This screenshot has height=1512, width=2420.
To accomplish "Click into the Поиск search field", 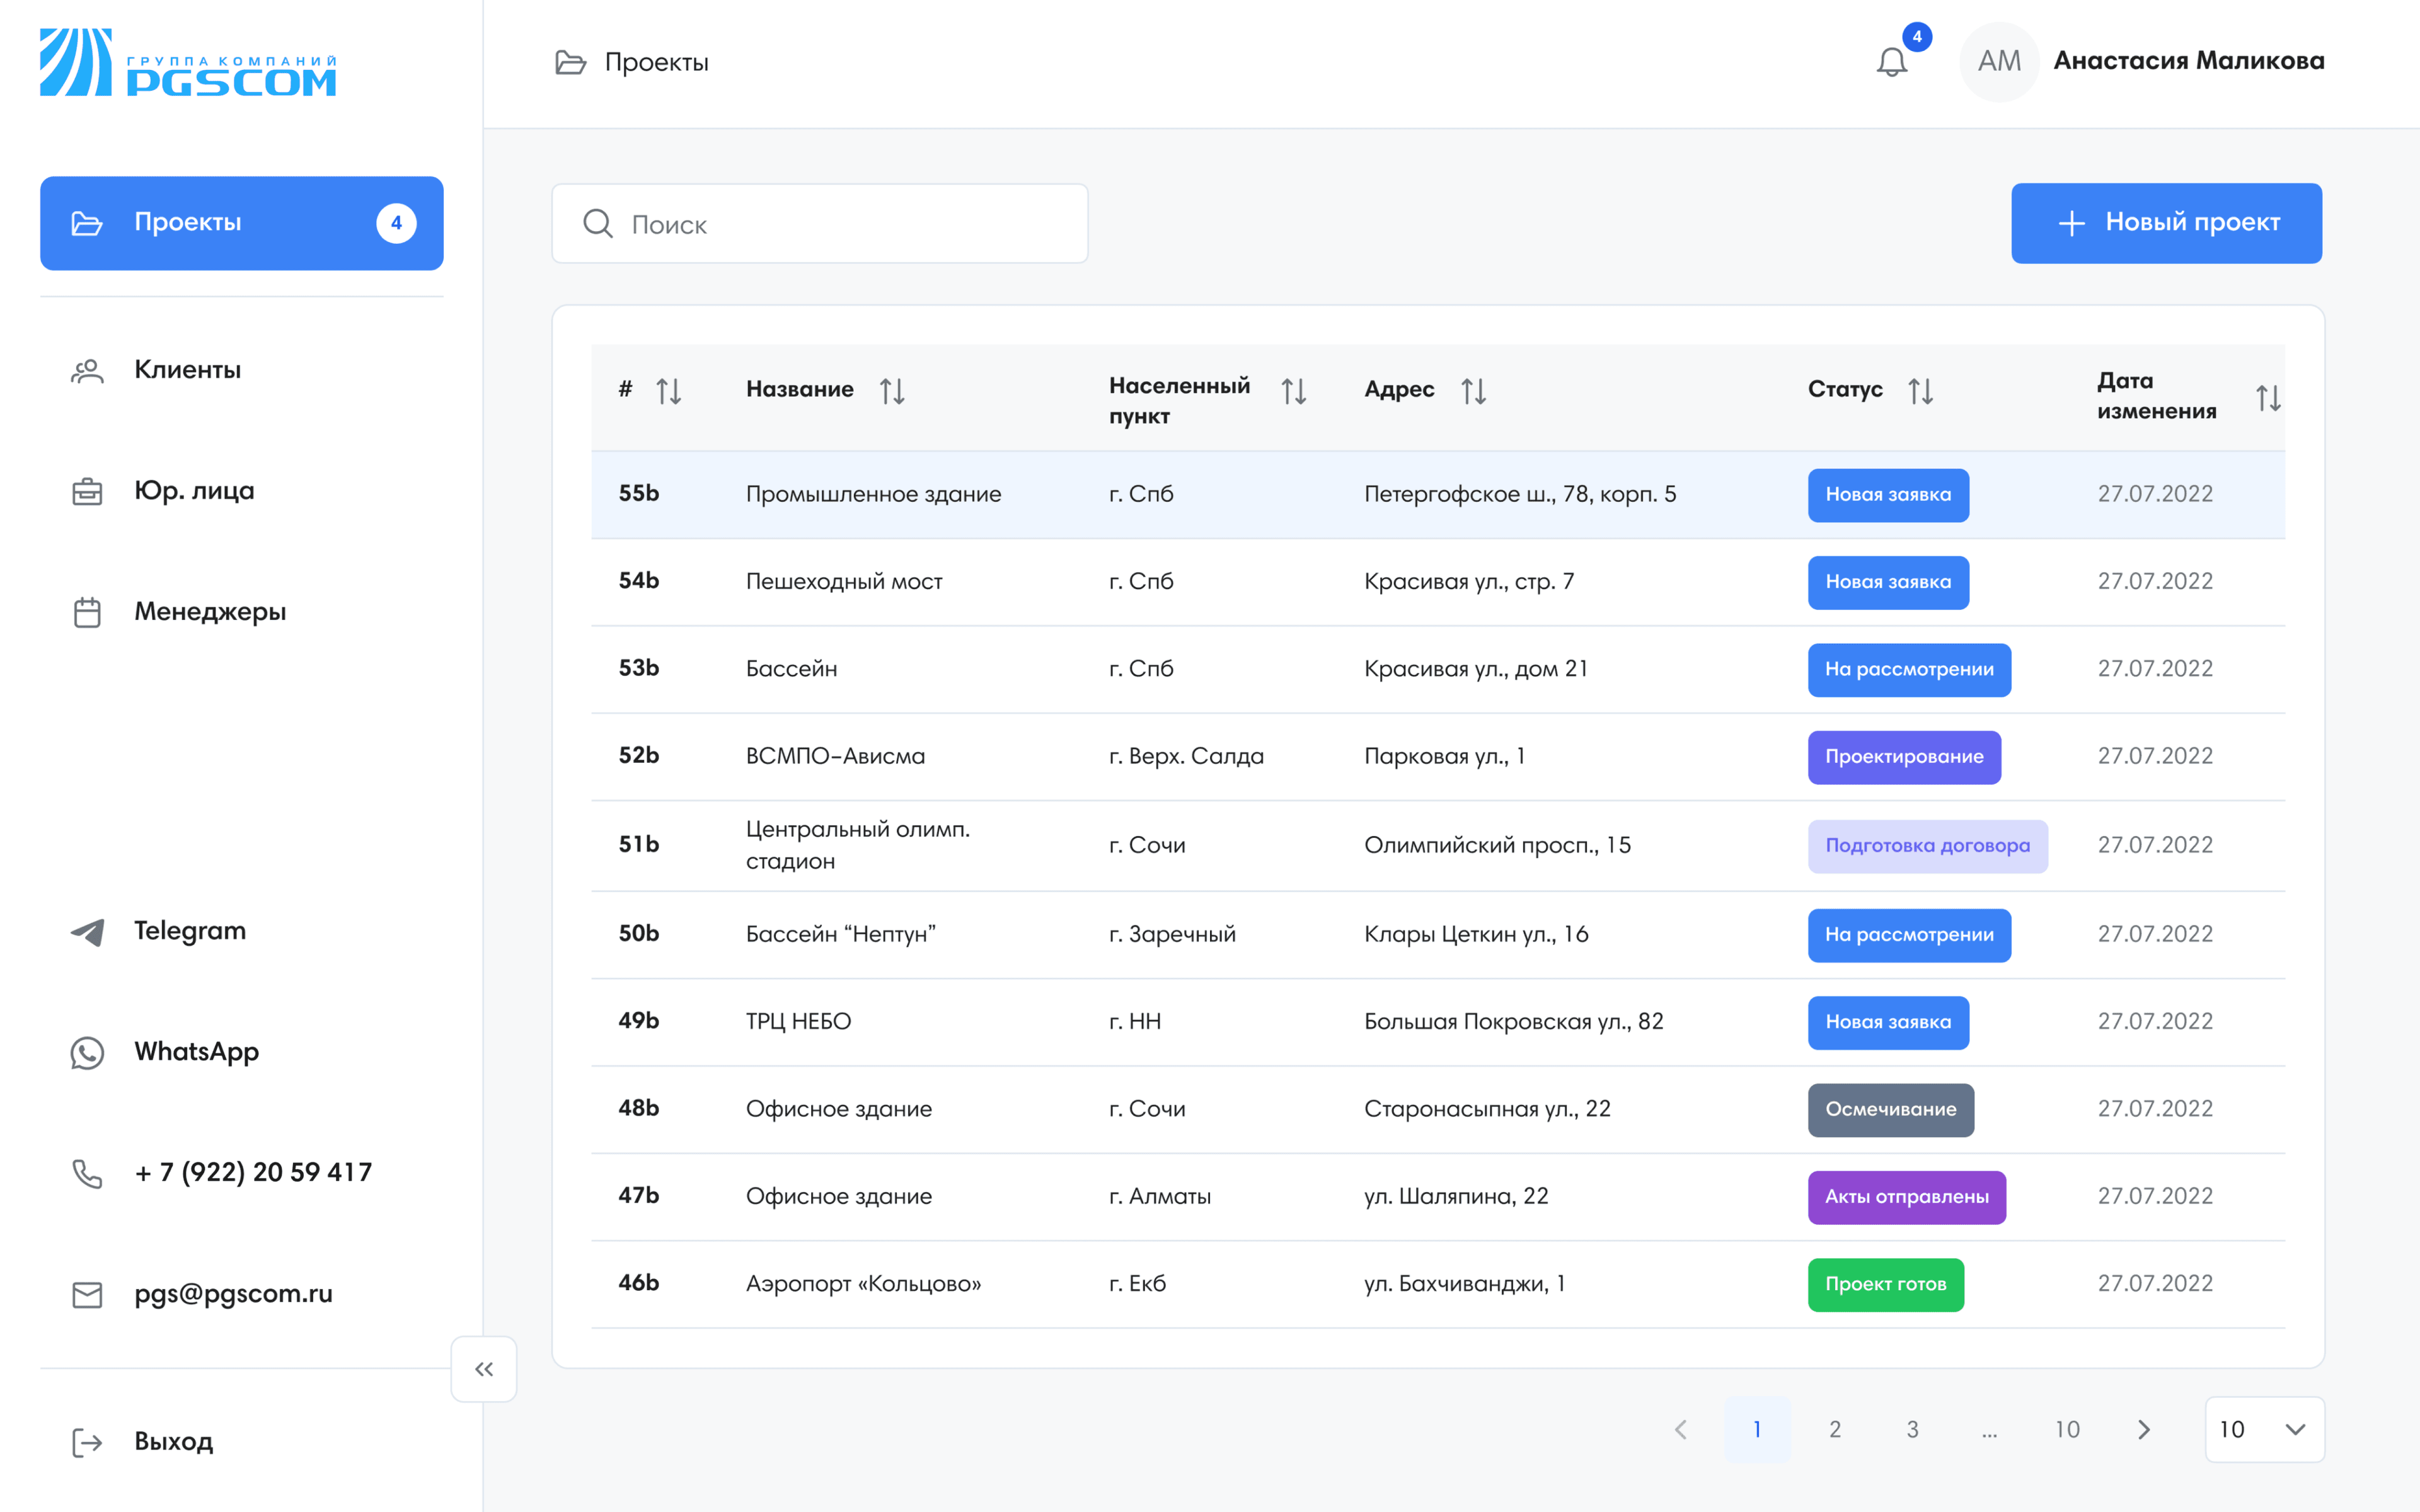I will tap(820, 224).
